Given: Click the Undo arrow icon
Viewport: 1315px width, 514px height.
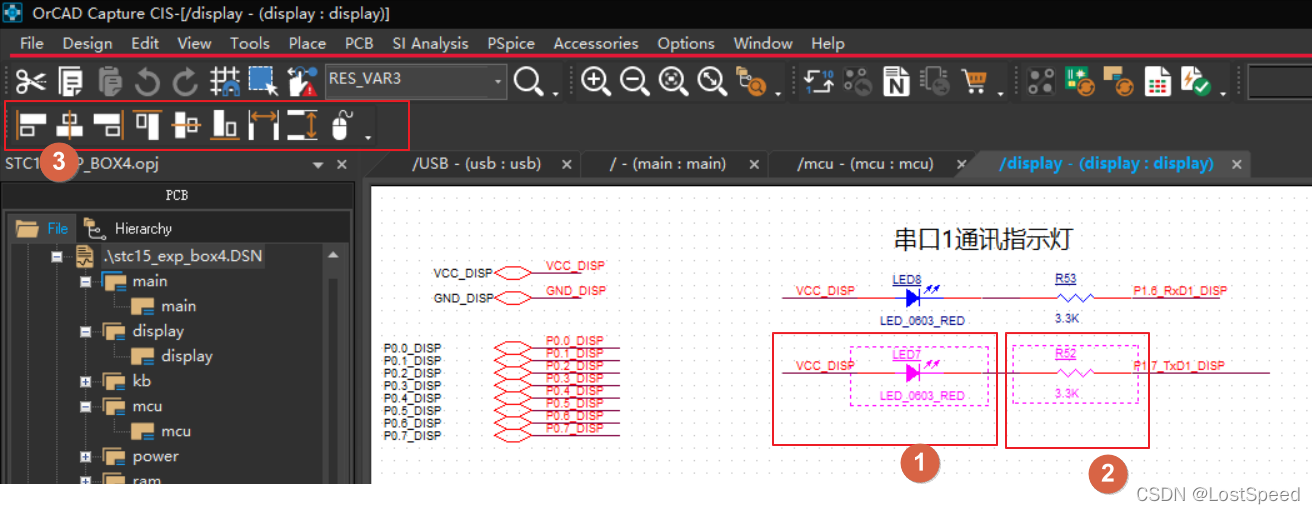Looking at the screenshot, I should (x=147, y=81).
